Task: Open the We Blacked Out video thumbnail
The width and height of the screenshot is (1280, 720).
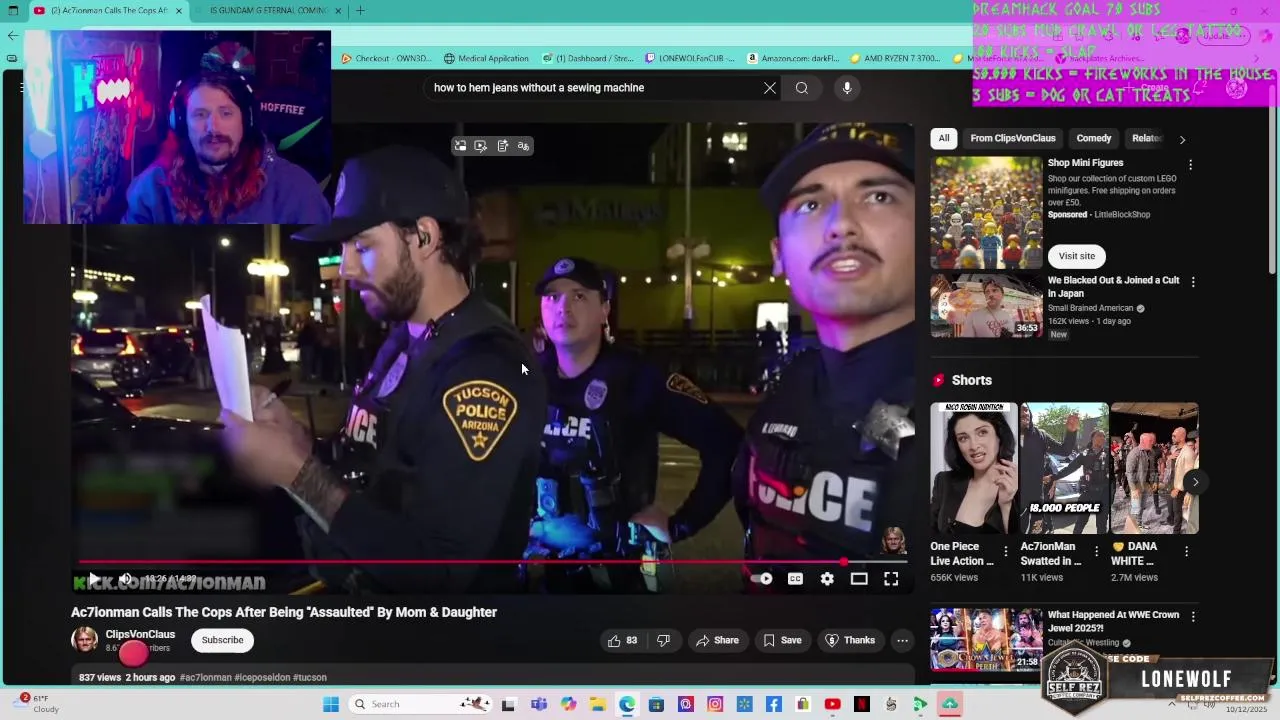Action: (x=986, y=305)
